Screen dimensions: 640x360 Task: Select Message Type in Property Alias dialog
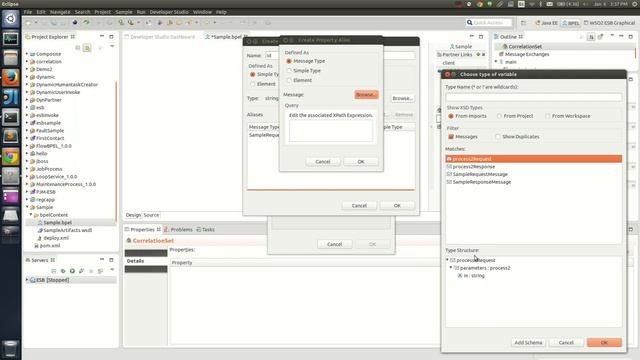(289, 61)
